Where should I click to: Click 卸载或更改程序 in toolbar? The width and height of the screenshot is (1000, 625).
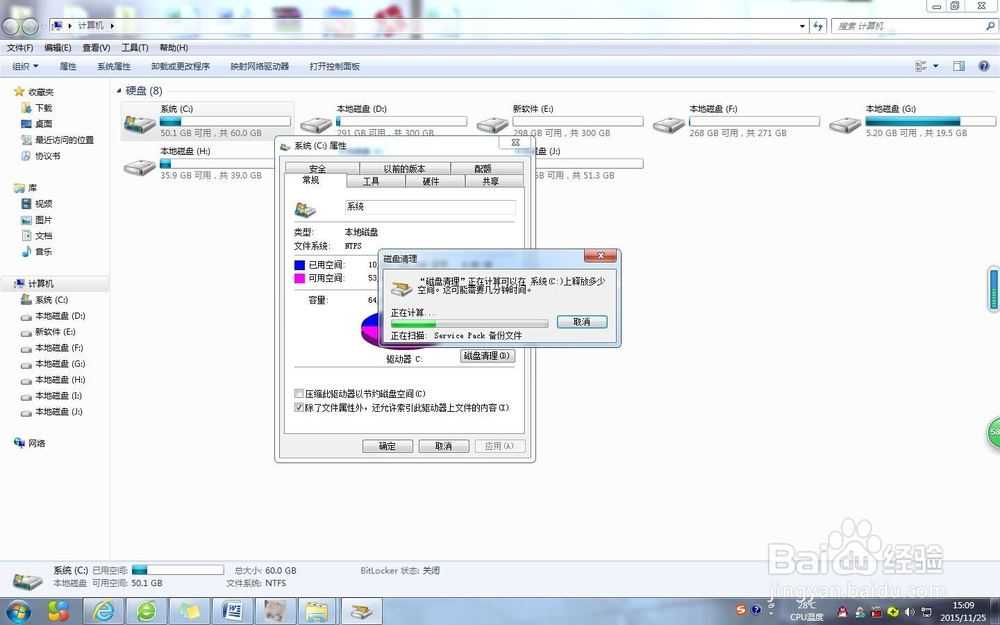tap(180, 66)
